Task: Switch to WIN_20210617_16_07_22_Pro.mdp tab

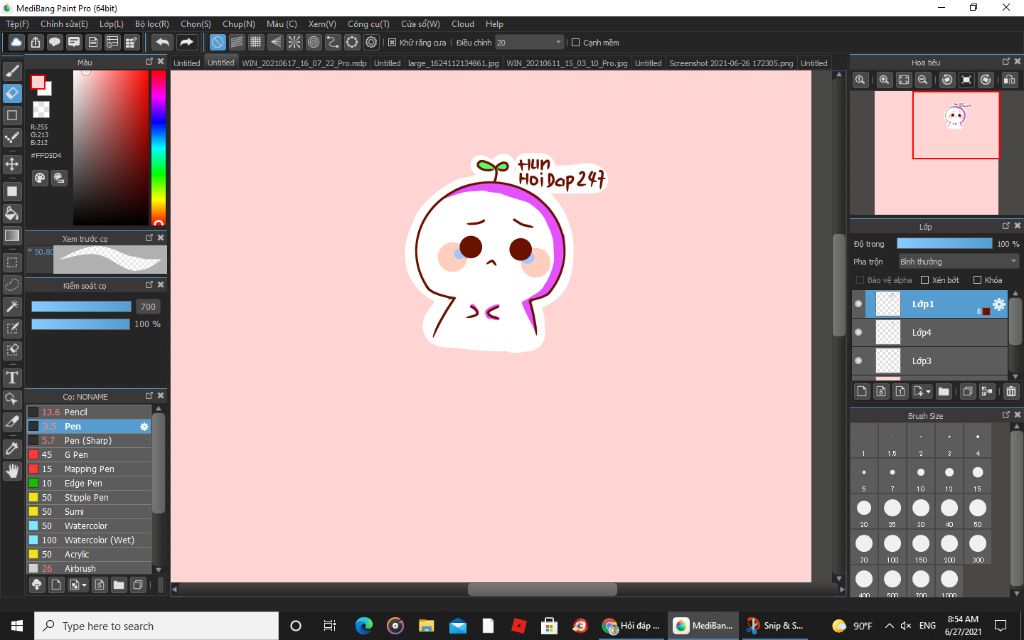Action: point(304,63)
